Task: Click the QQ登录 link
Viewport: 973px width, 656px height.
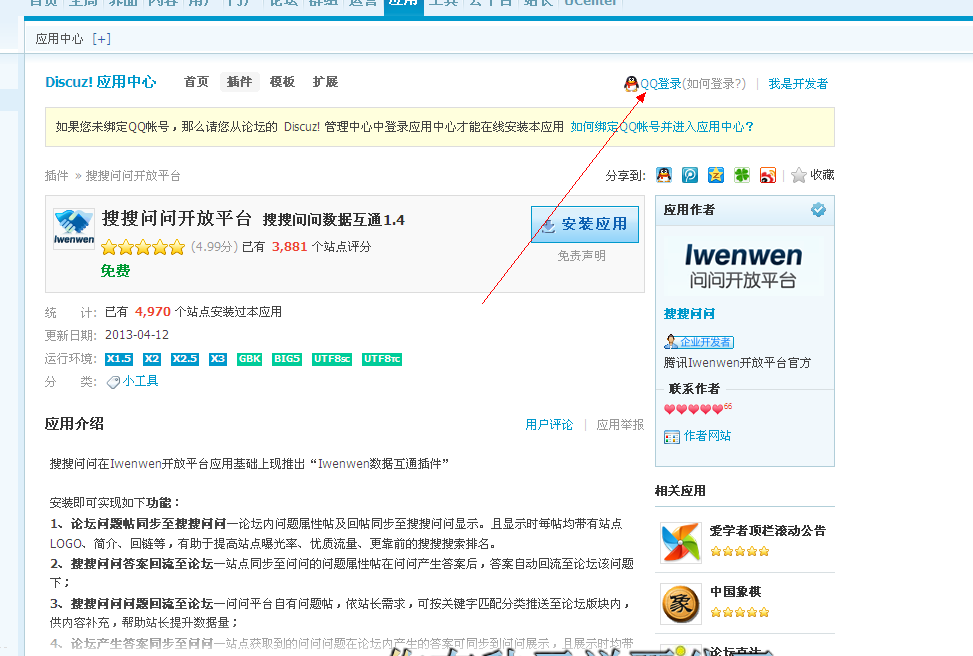Action: 661,84
